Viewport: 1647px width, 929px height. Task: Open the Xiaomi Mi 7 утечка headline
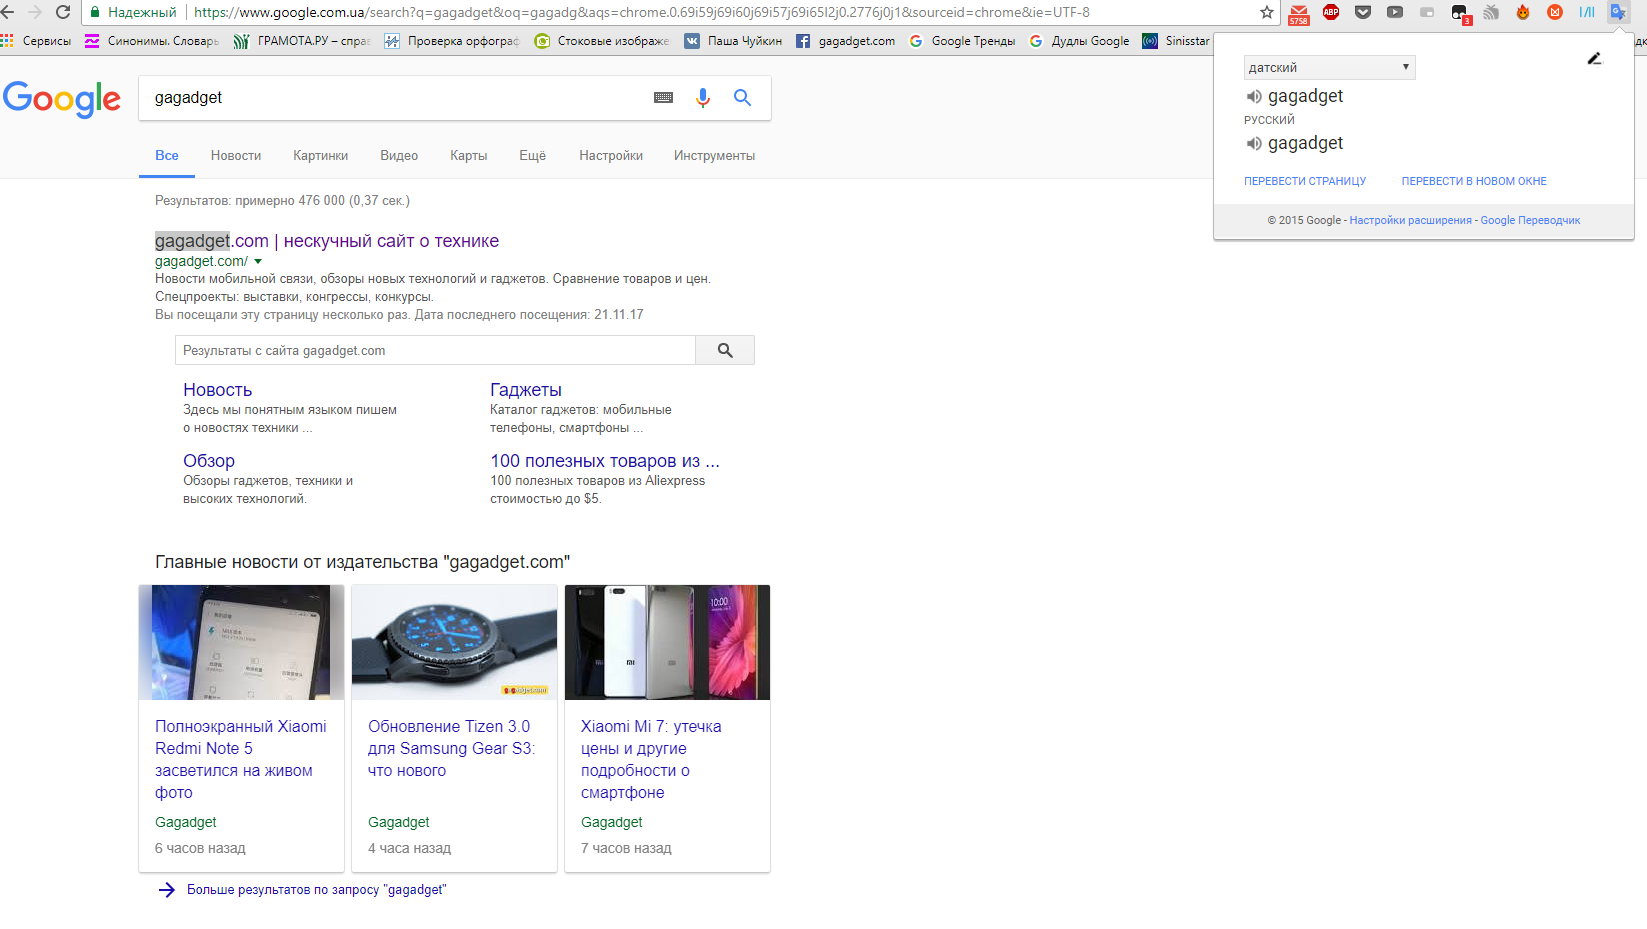[651, 759]
